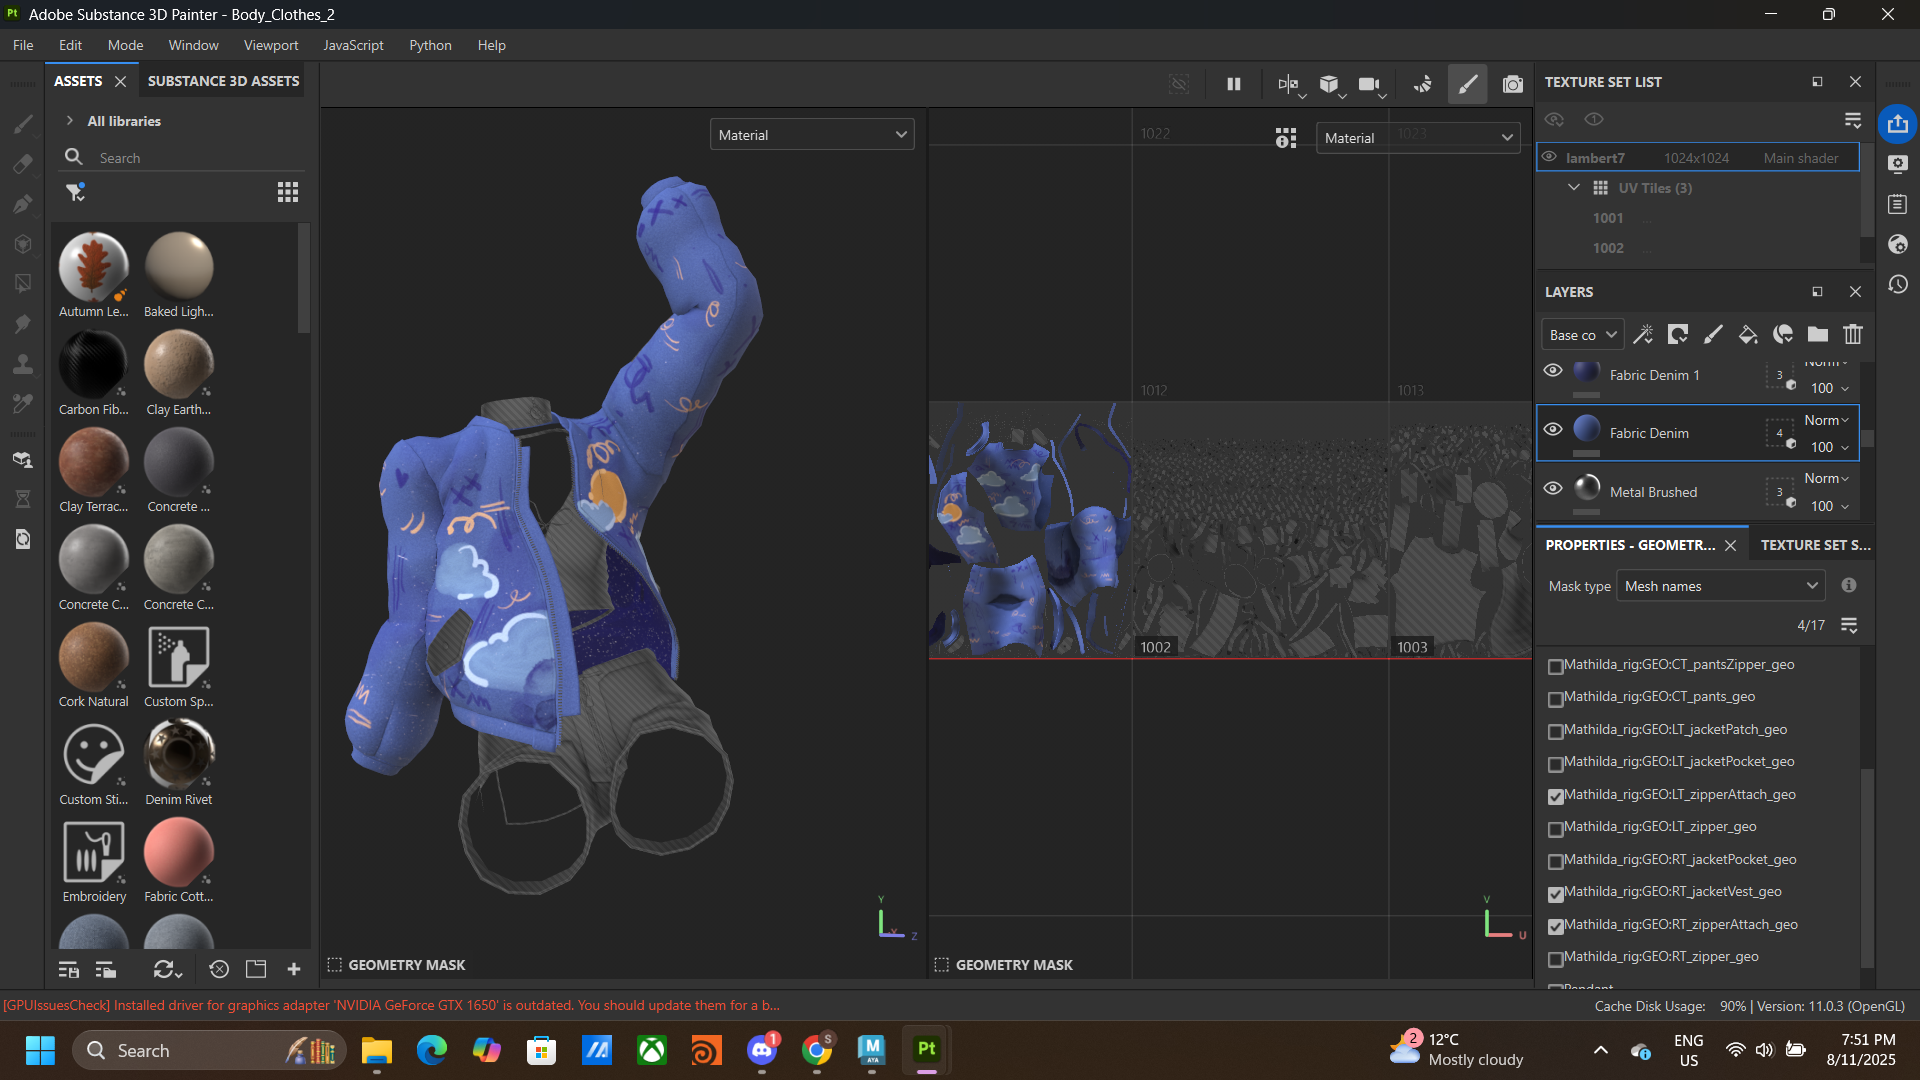Screen dimensions: 1920x1080
Task: Pause the viewport rendering
Action: (1233, 84)
